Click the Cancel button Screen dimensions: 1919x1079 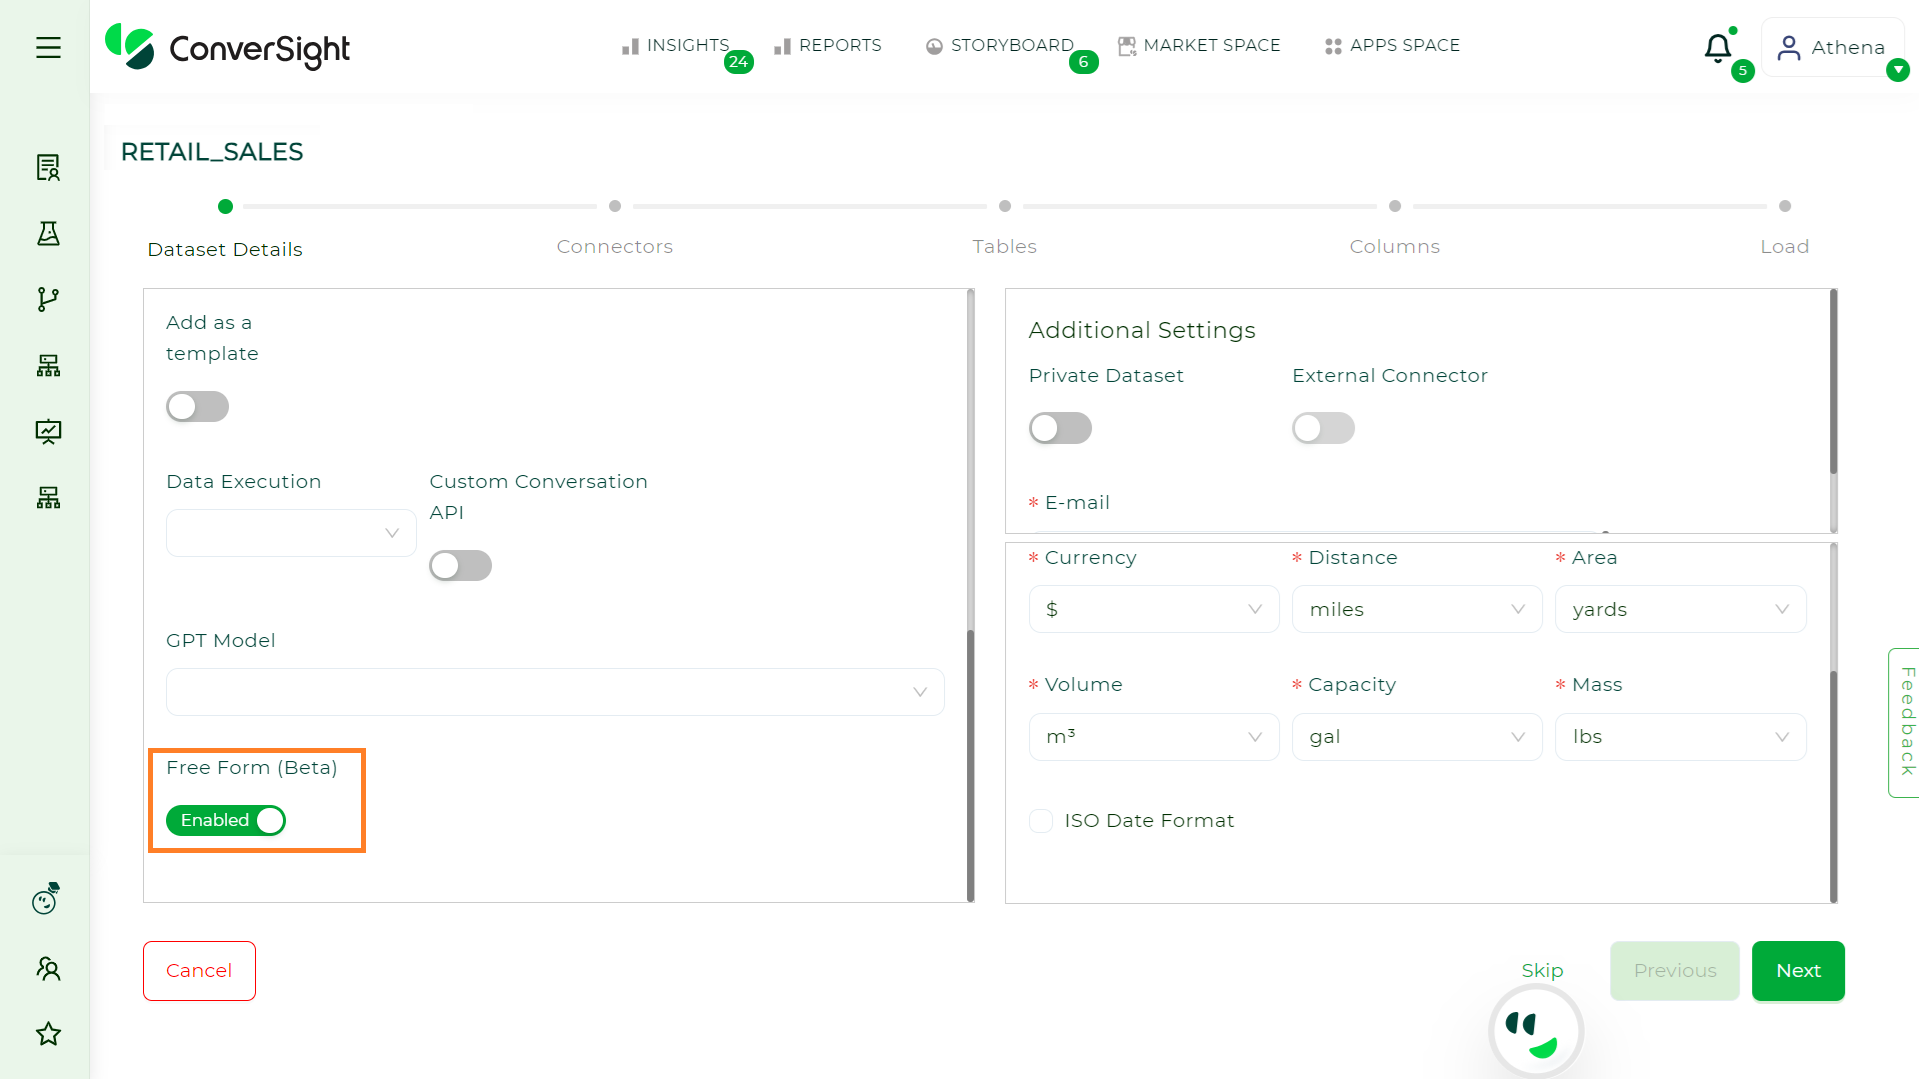pos(199,970)
